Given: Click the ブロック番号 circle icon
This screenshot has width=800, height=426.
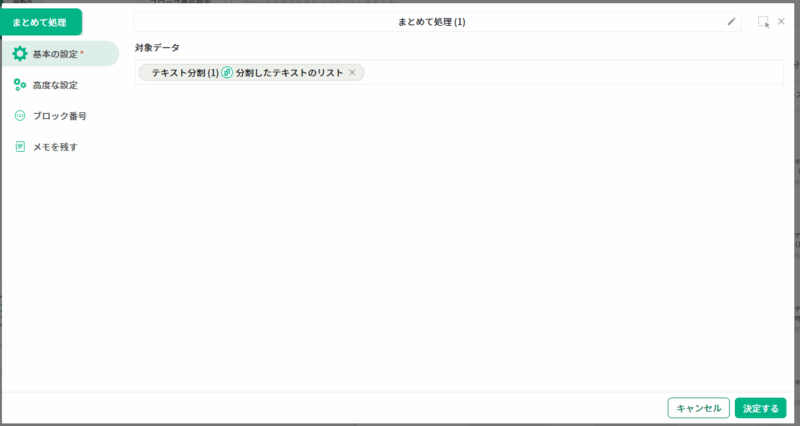Looking at the screenshot, I should click(20, 116).
